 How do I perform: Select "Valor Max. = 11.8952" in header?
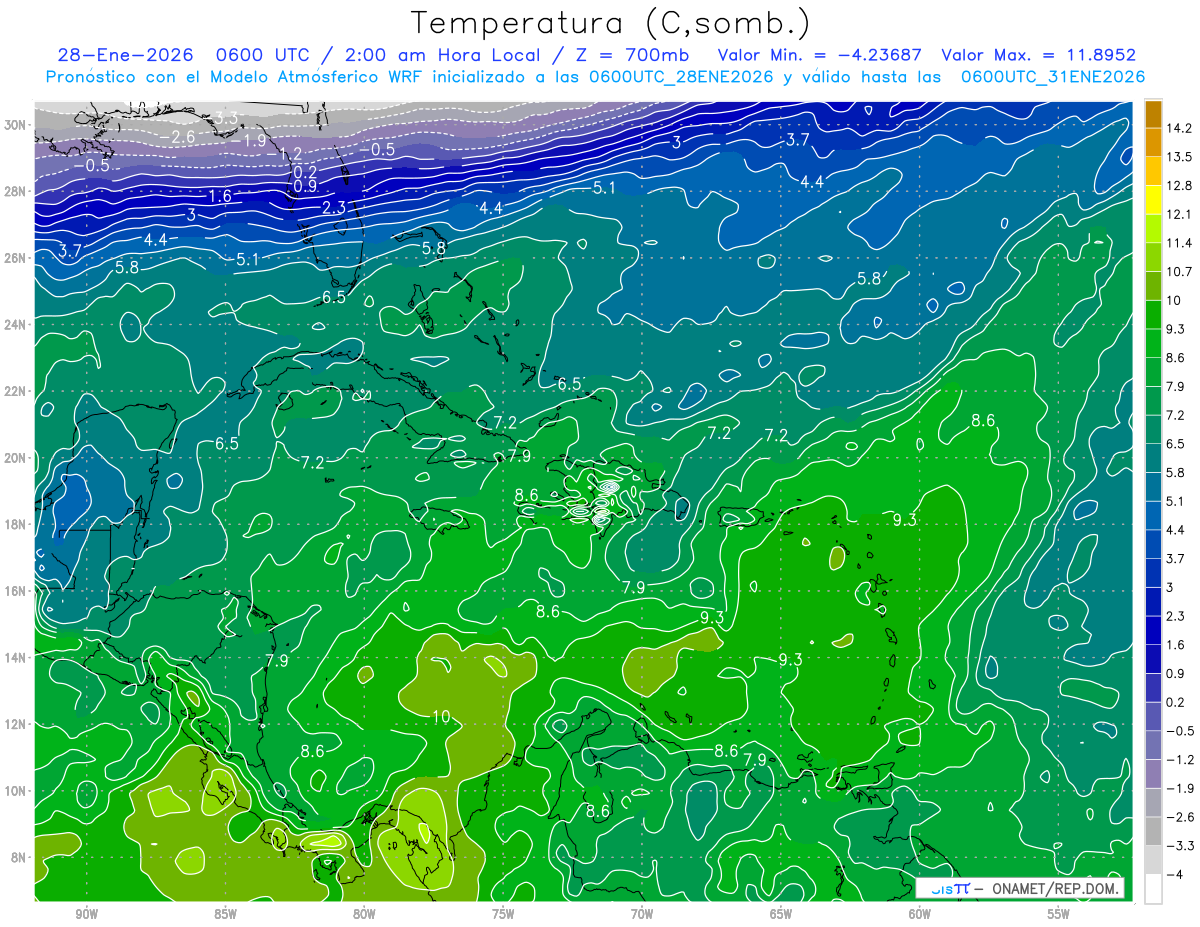click(1038, 56)
